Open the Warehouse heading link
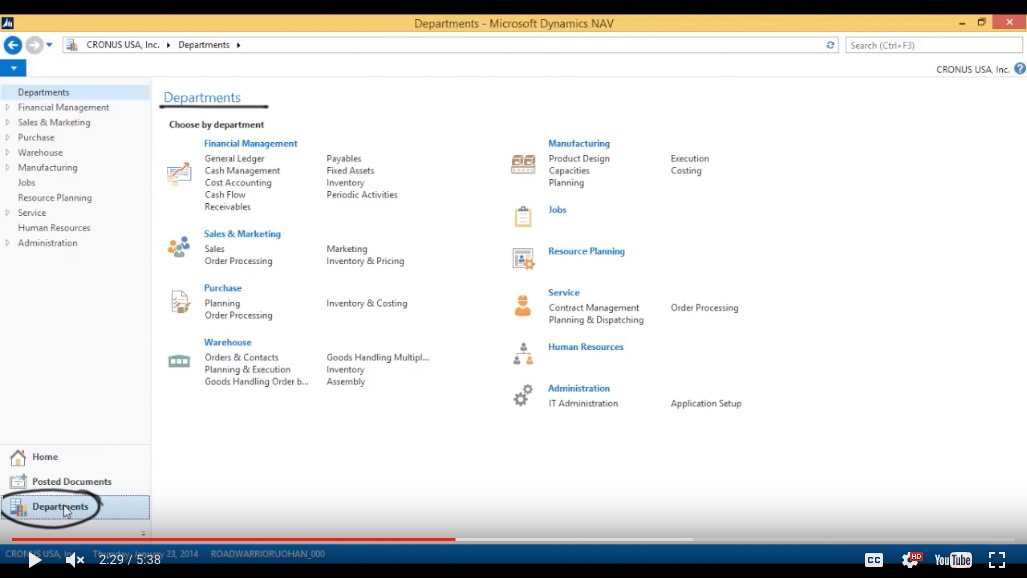The width and height of the screenshot is (1027, 578). click(x=228, y=342)
